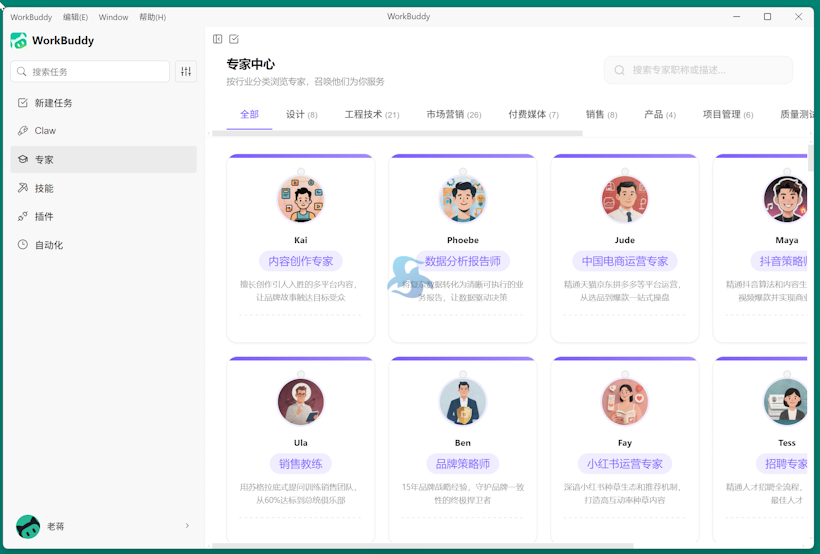
Task: Click the 新建任务 edit icon
Action: pos(22,103)
